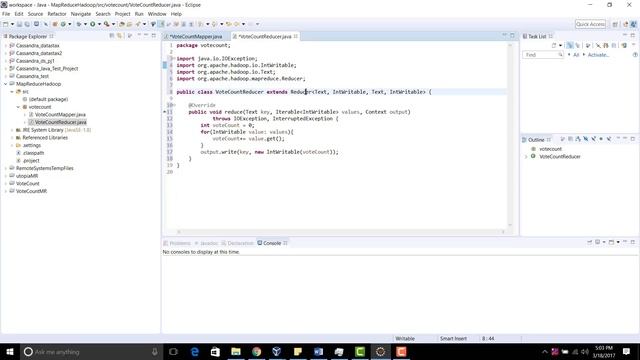This screenshot has width=640, height=360.
Task: Click Collapse All in Package Explorer
Action: coord(112,36)
